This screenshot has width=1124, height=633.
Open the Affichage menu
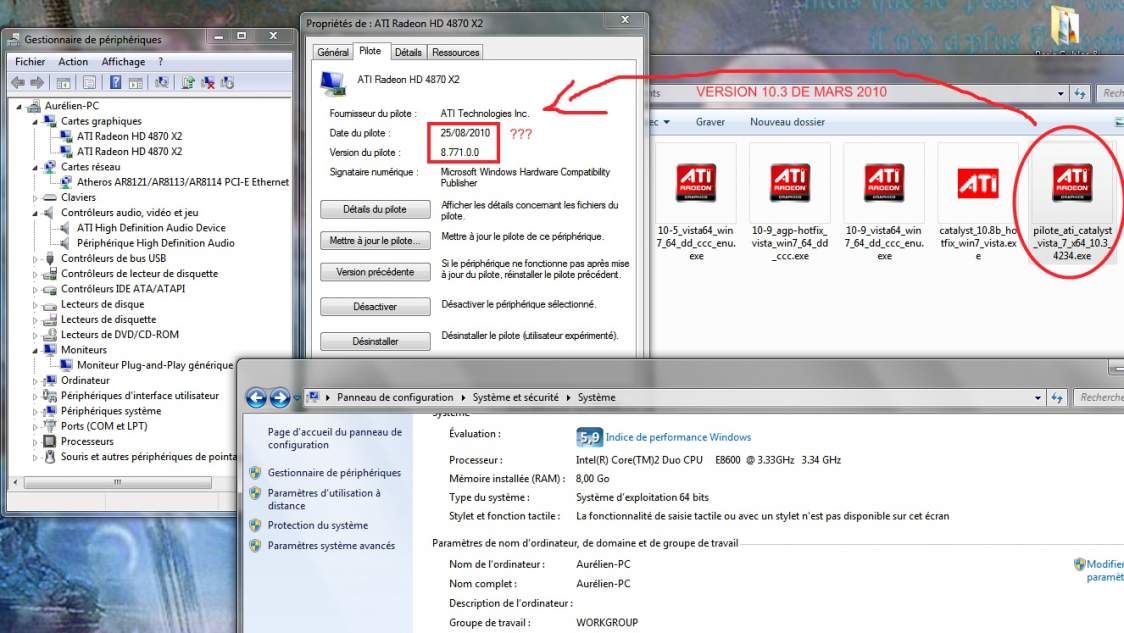[x=123, y=61]
